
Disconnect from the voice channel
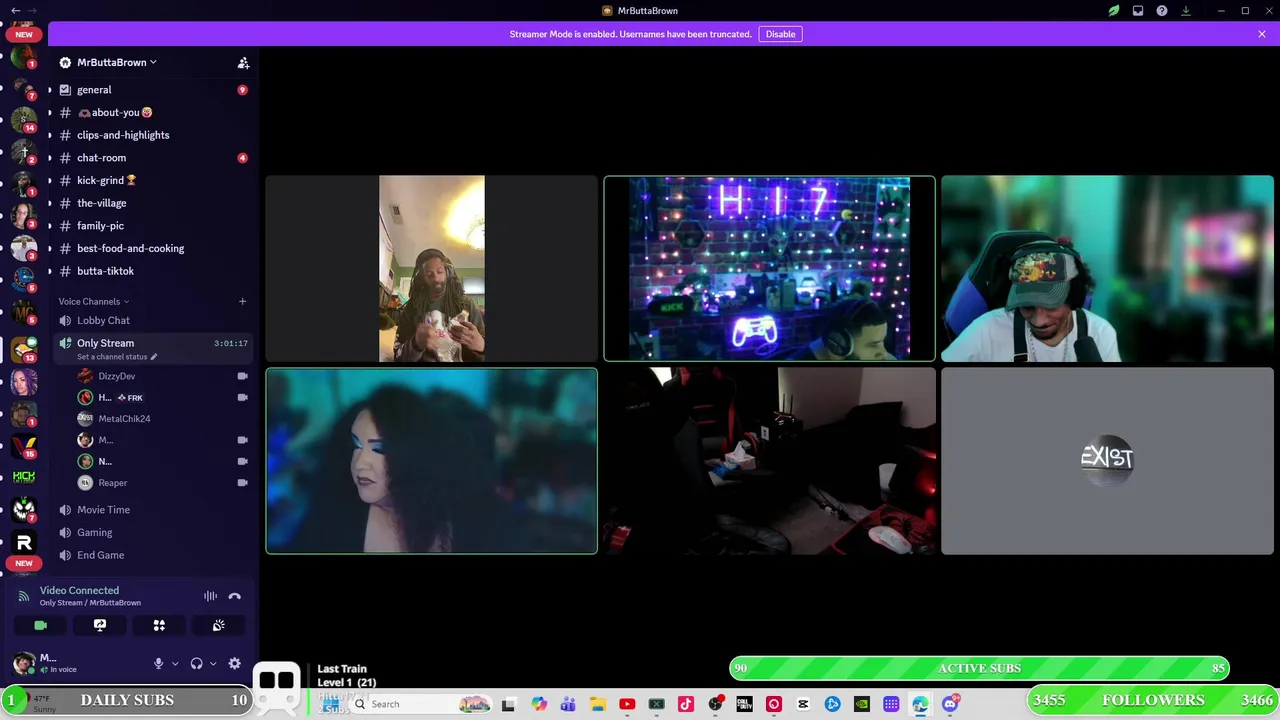click(x=234, y=596)
